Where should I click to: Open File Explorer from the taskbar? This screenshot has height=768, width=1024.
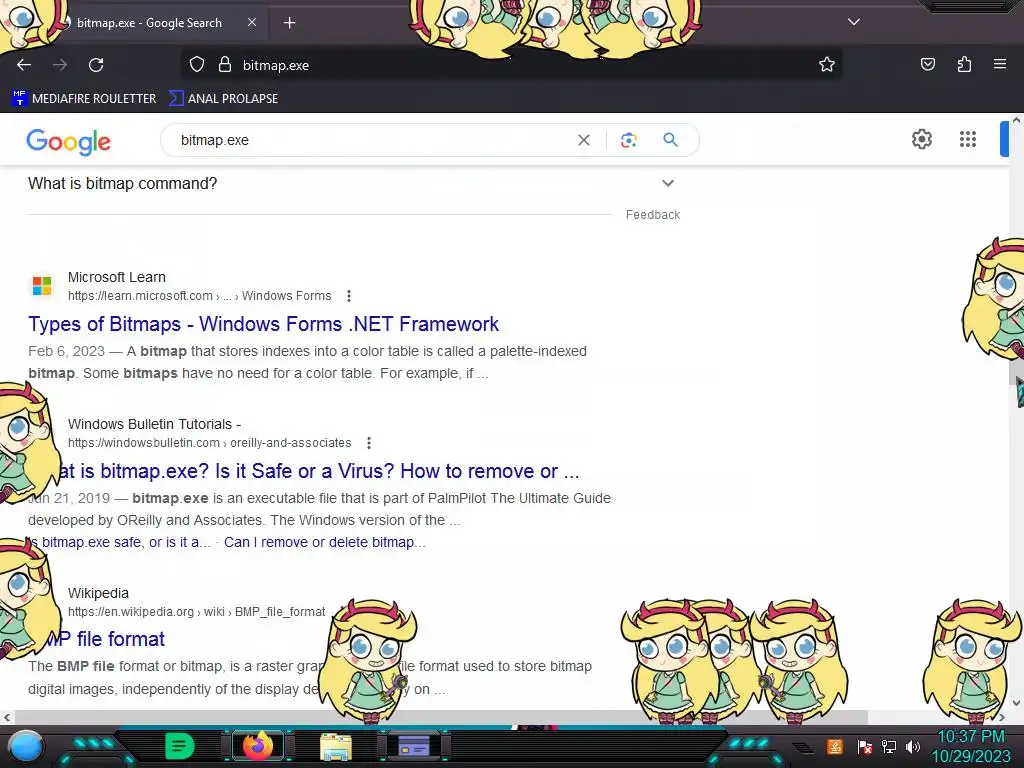coord(336,746)
